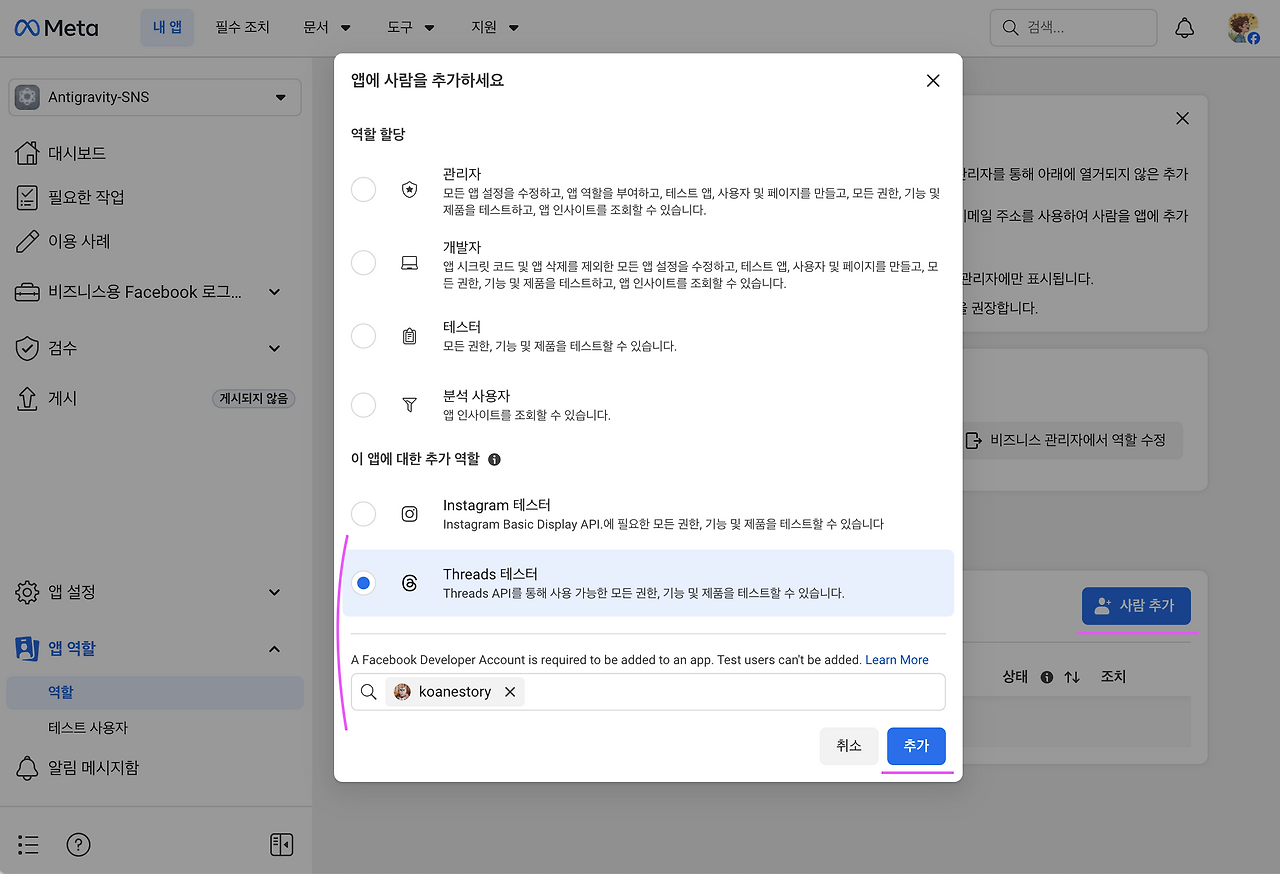Open notifications bell icon
1280x874 pixels.
pos(1184,27)
